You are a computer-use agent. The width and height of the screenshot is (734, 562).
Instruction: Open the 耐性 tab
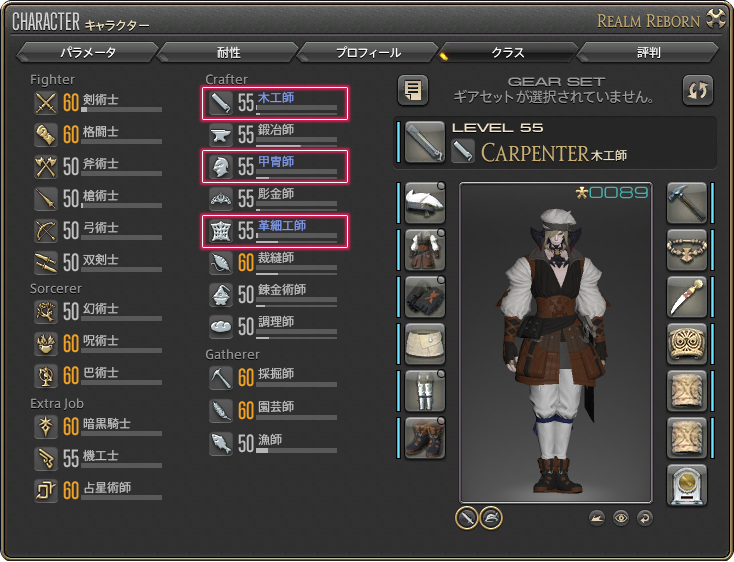pos(228,52)
